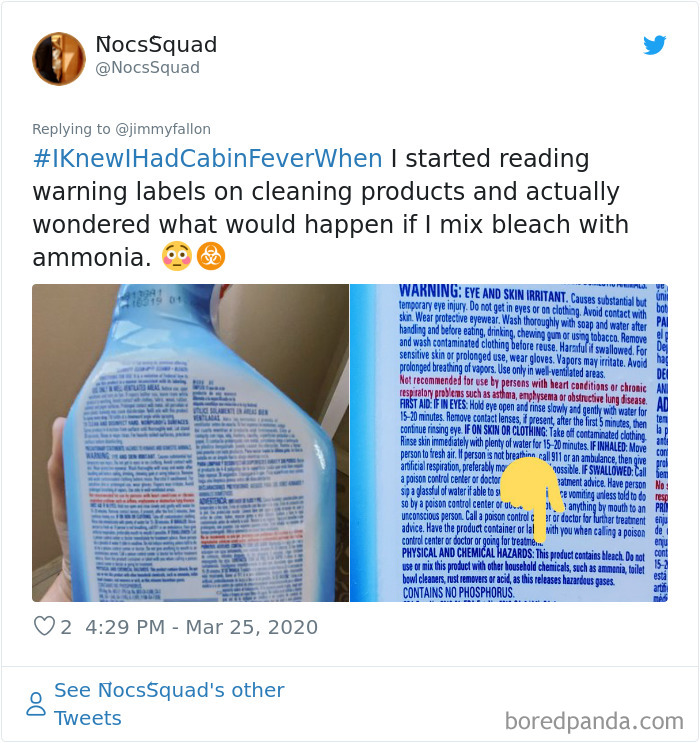Click the tweet text about bleach and ammonia
This screenshot has height=743, width=700.
tap(331, 208)
